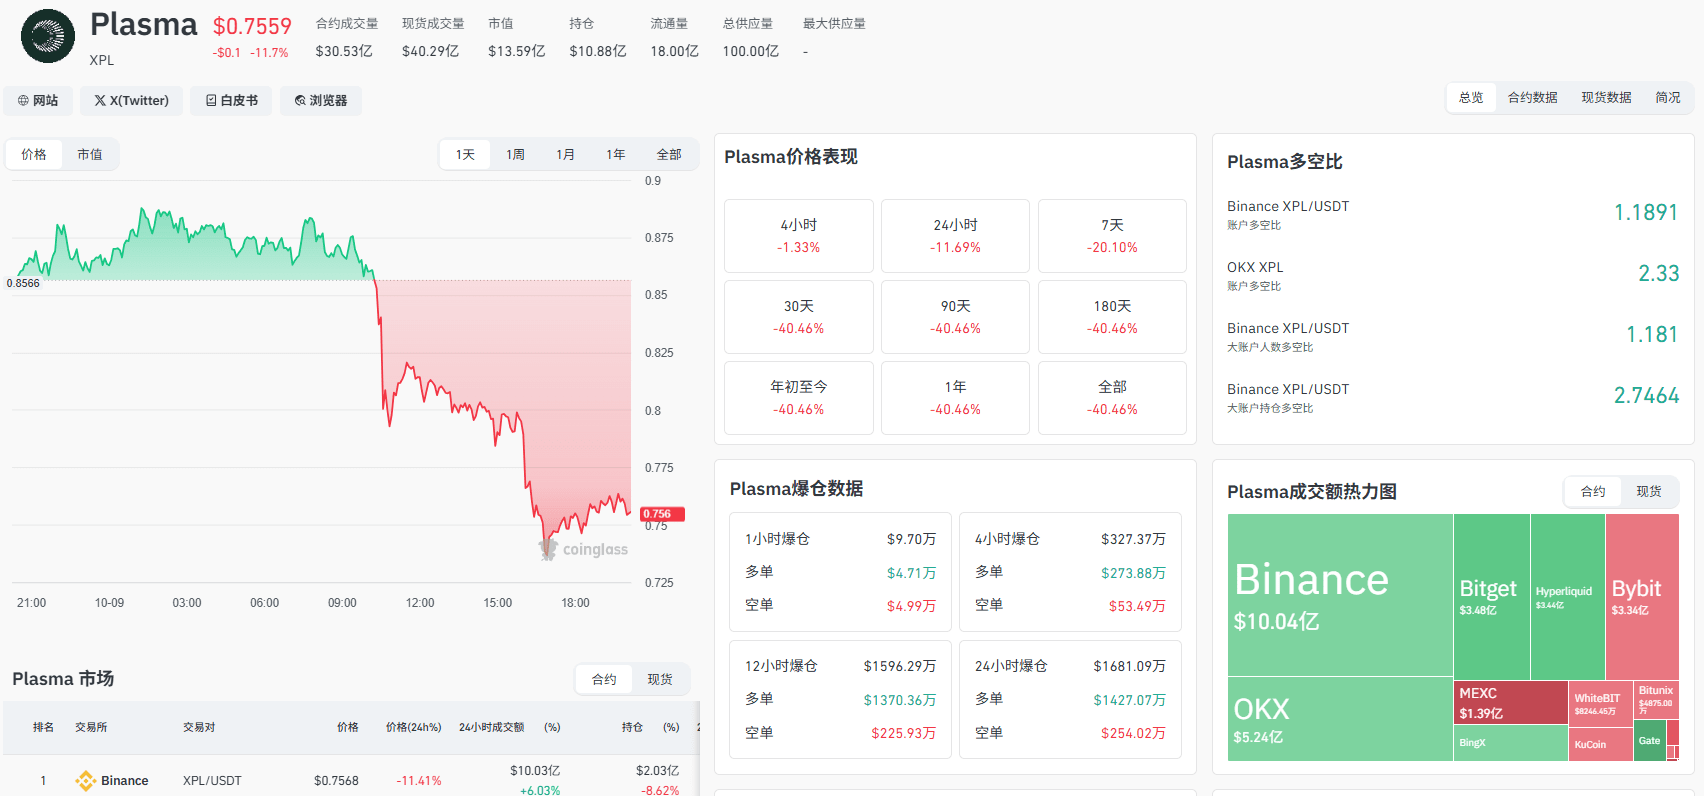
Task: Click the Bitget heatmap block
Action: [x=1491, y=597]
